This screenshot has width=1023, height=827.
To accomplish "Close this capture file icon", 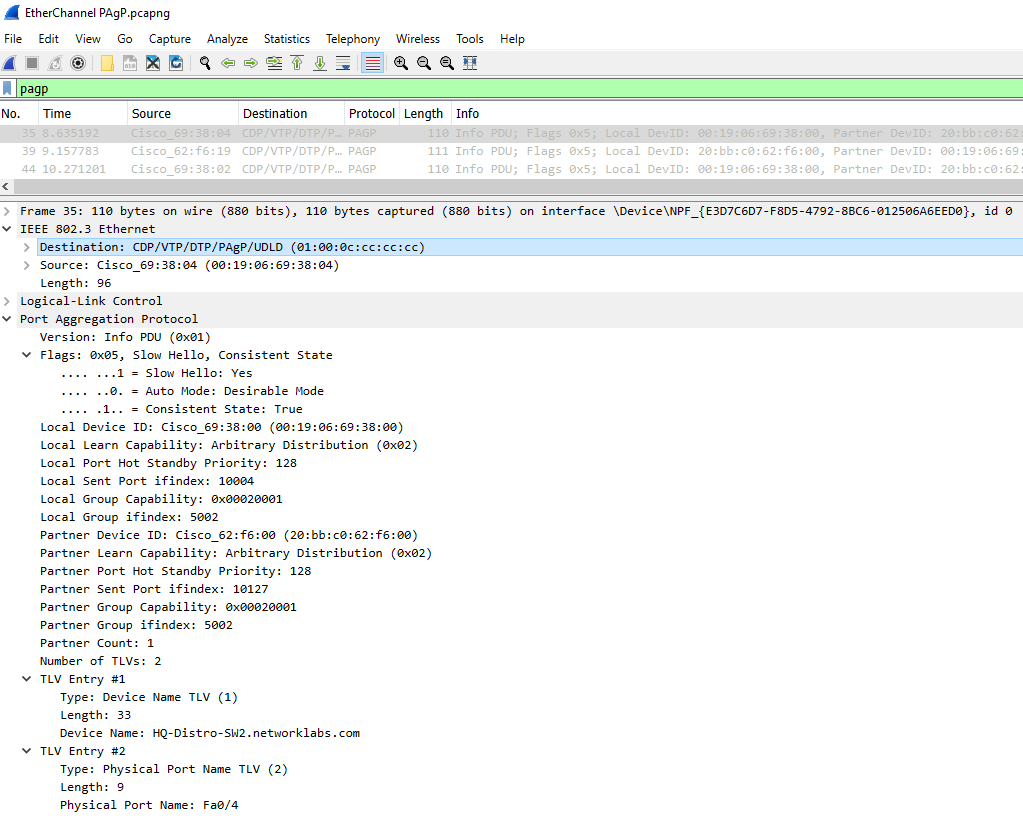I will (x=153, y=63).
